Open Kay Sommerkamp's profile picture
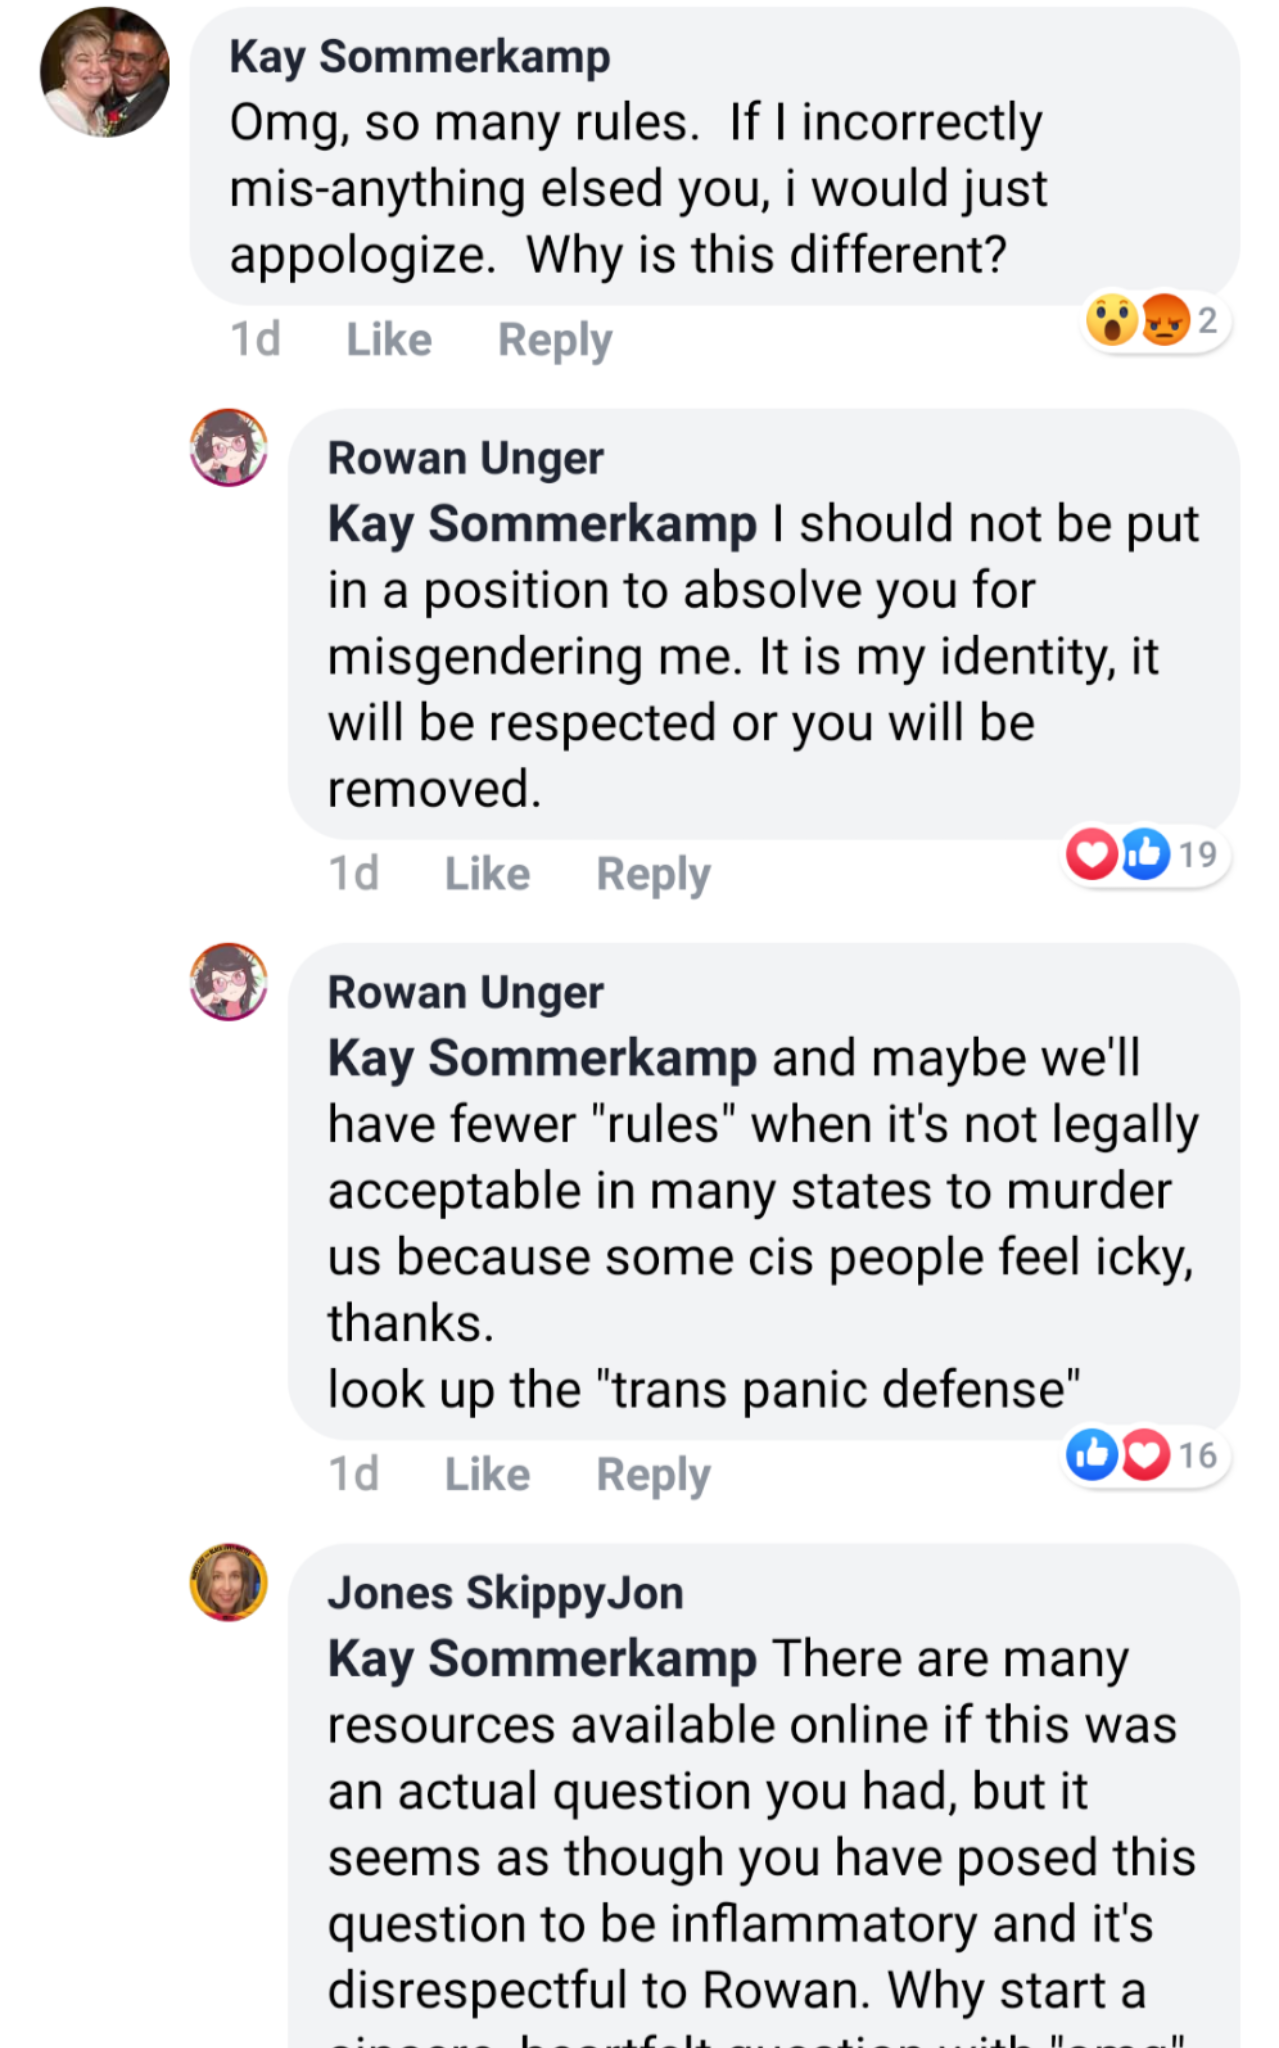Screen dimensions: 1279x2048 [105, 72]
